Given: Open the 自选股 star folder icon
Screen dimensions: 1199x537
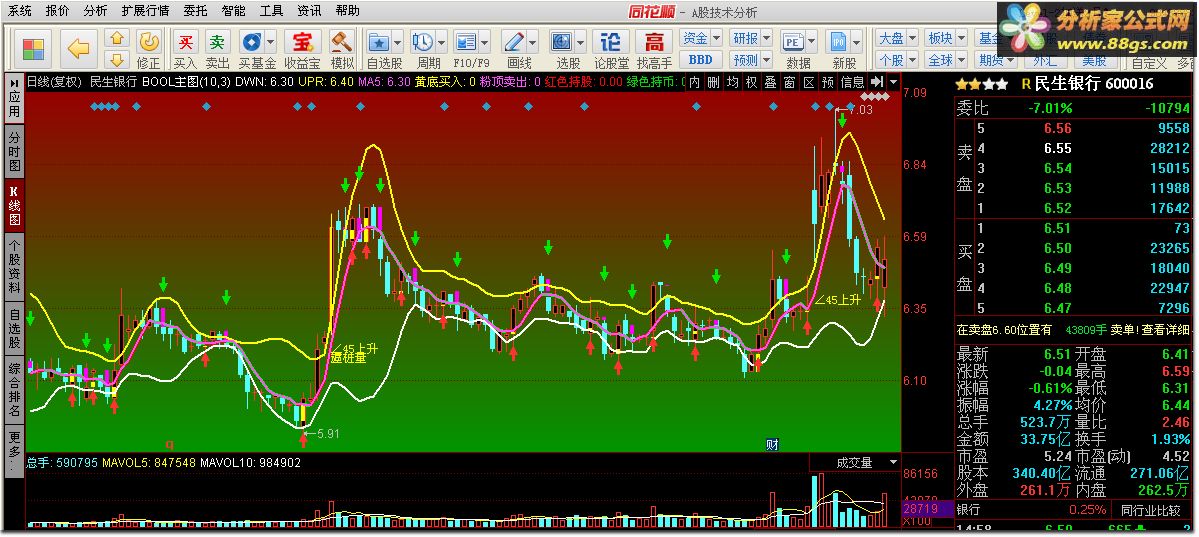Looking at the screenshot, I should pyautogui.click(x=379, y=41).
